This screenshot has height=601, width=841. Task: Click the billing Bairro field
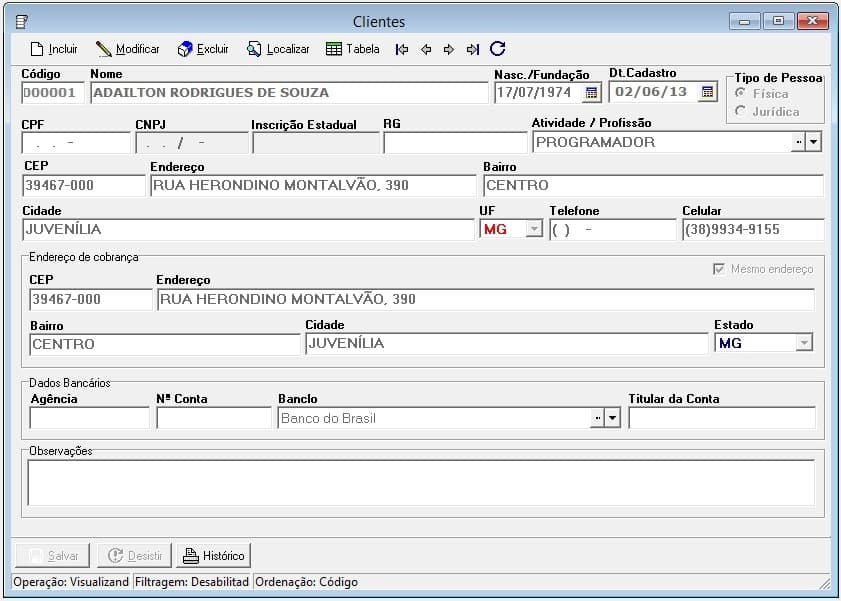tap(165, 344)
